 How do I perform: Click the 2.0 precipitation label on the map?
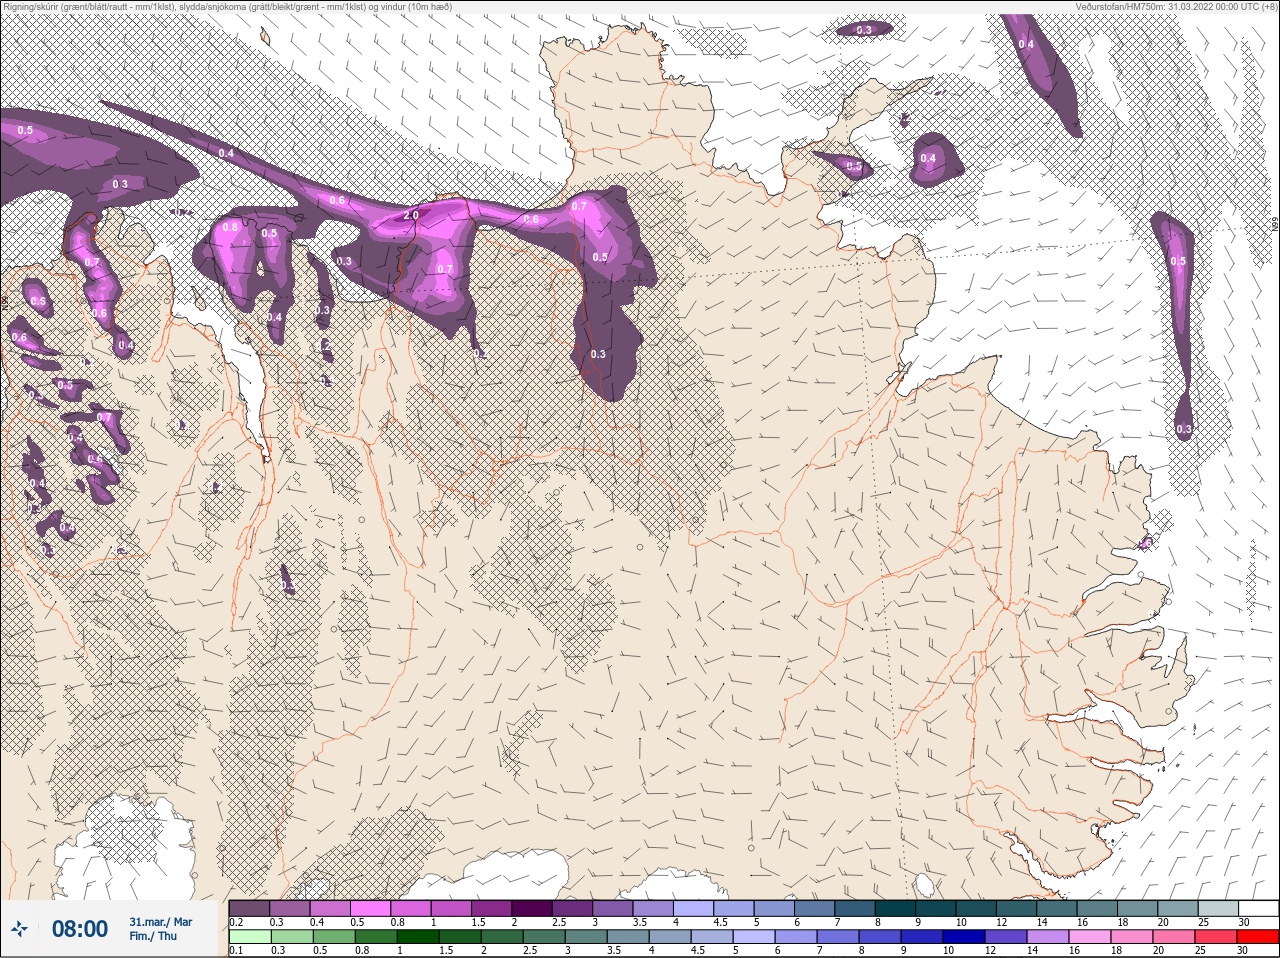click(411, 215)
